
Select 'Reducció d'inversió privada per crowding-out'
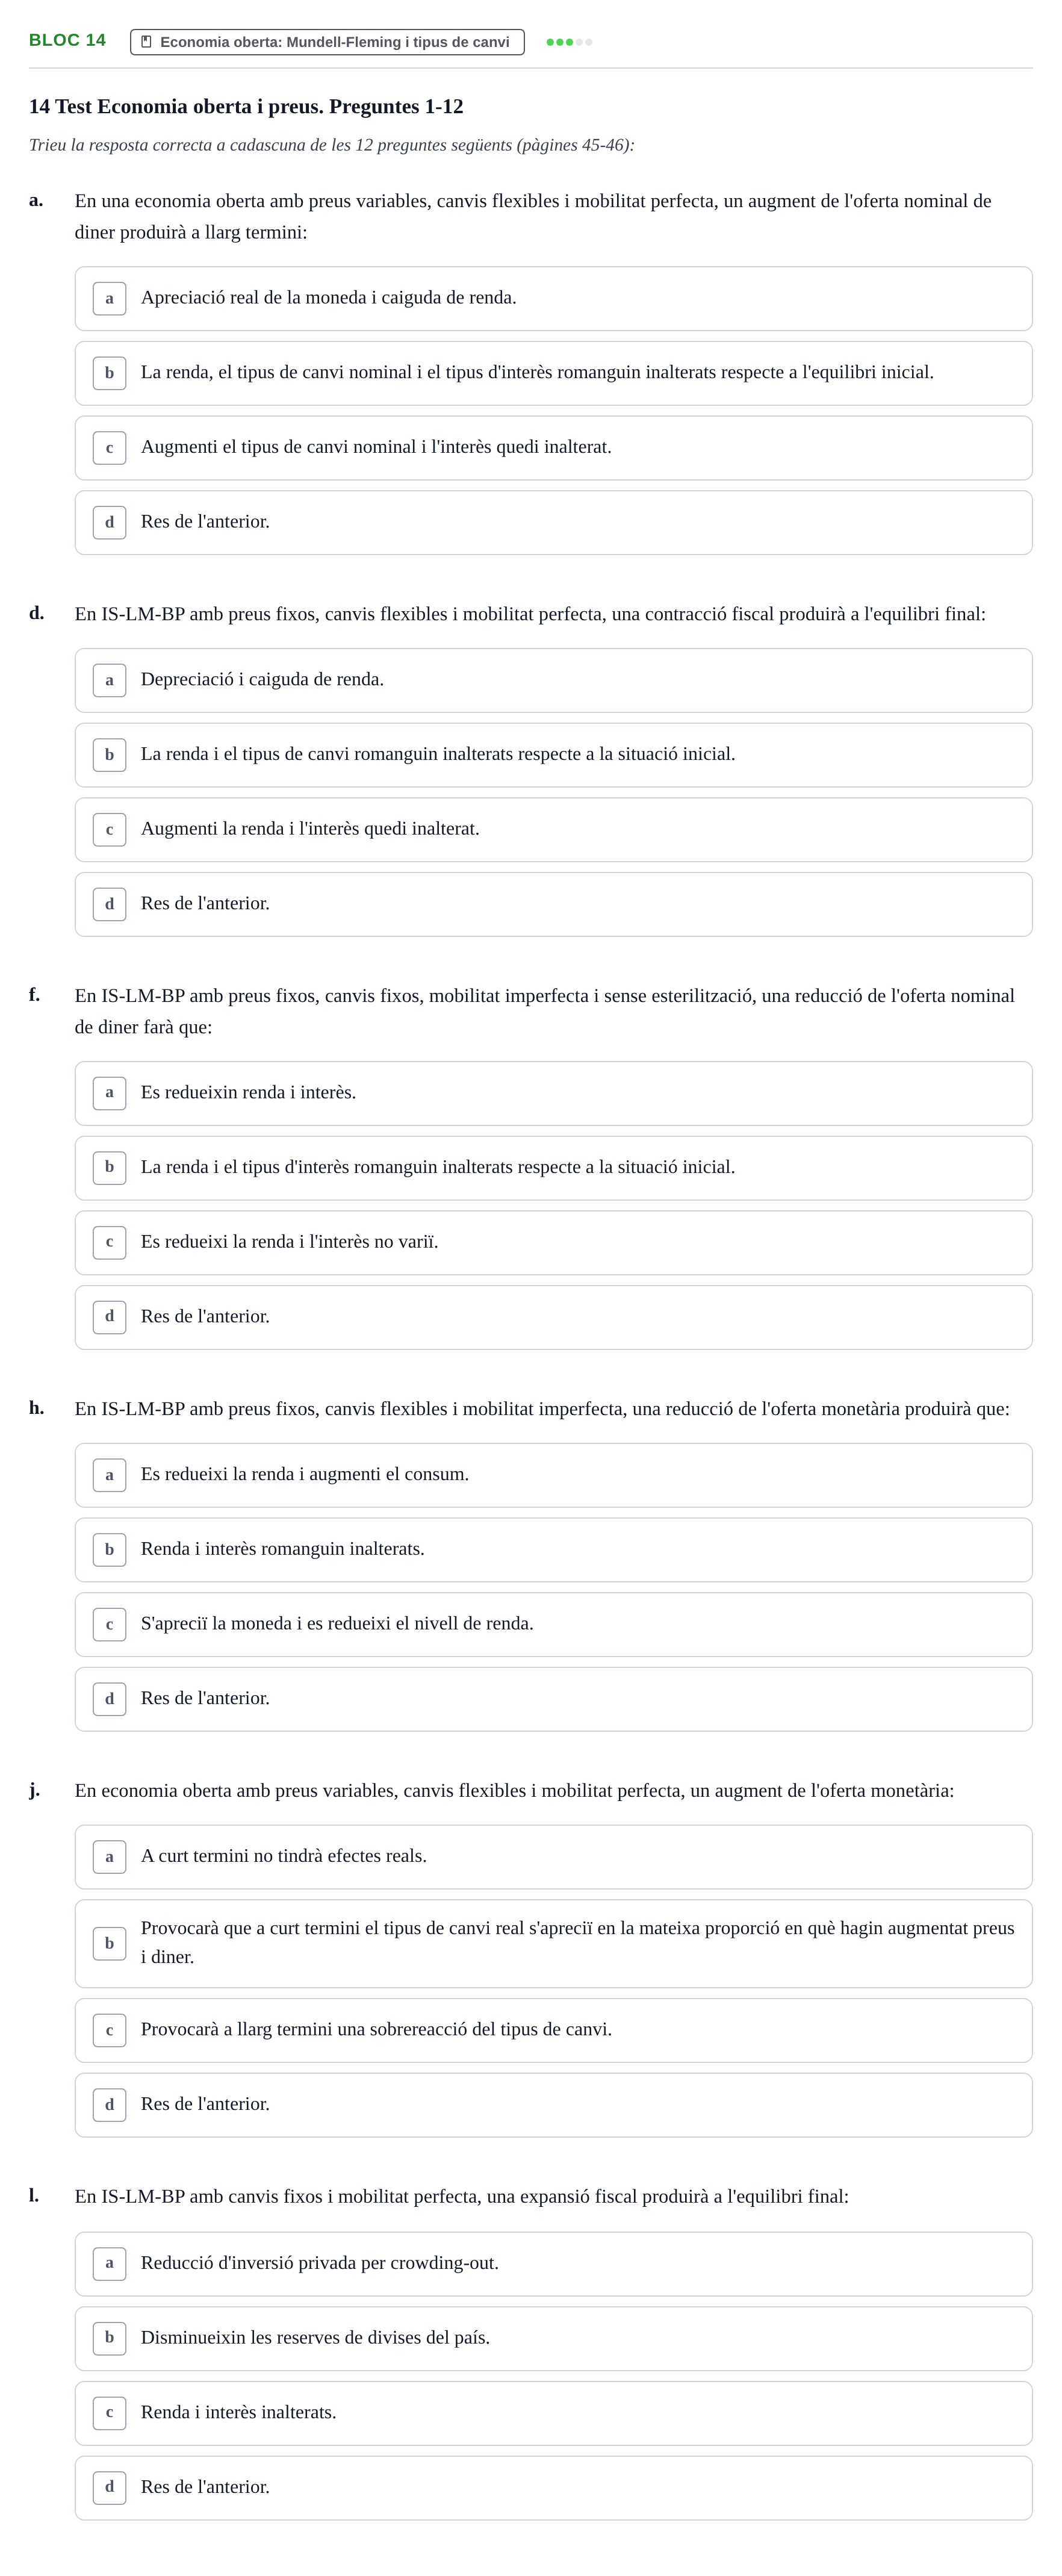553,2264
